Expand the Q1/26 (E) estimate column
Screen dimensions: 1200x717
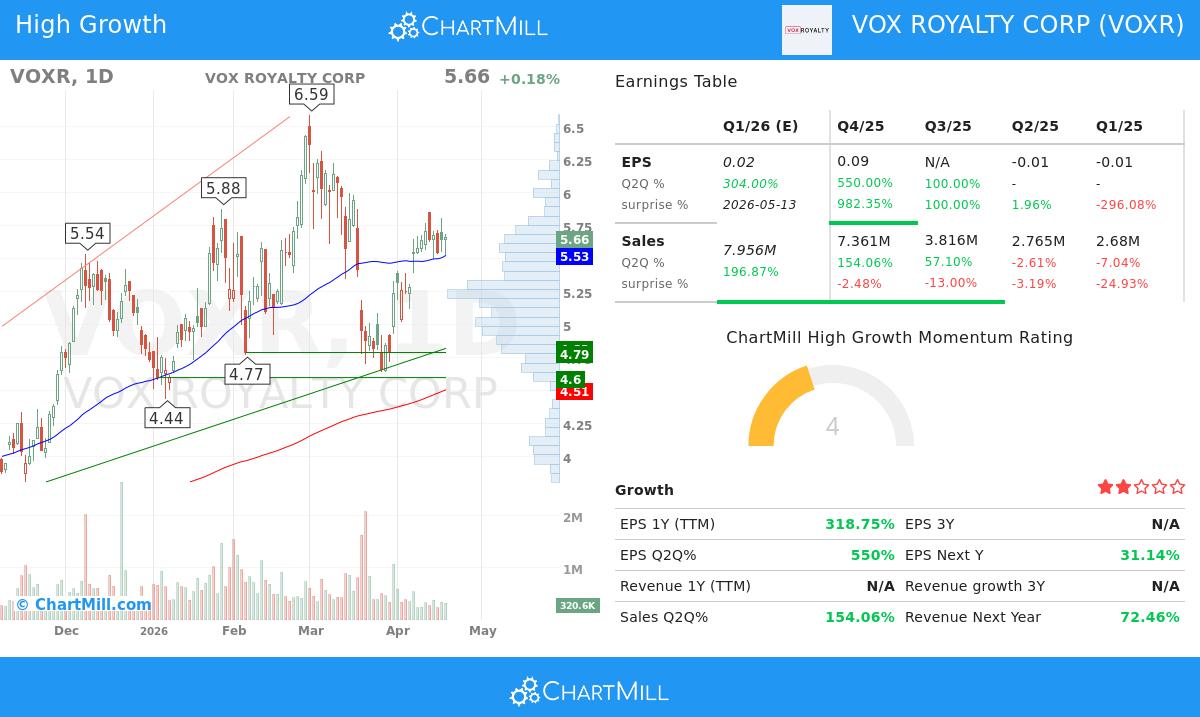760,126
